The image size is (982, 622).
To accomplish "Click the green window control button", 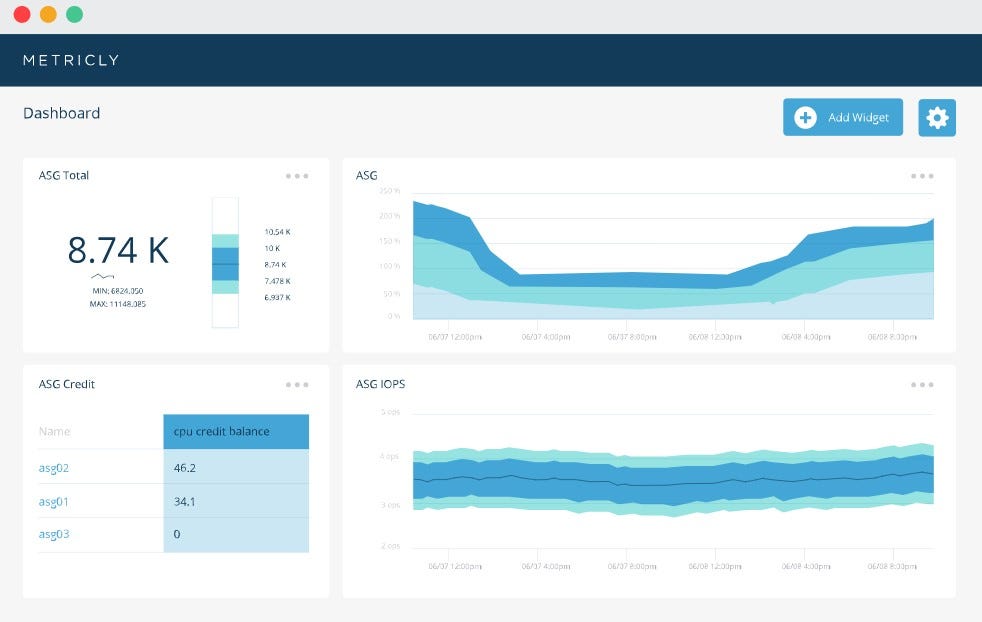I will pos(74,15).
